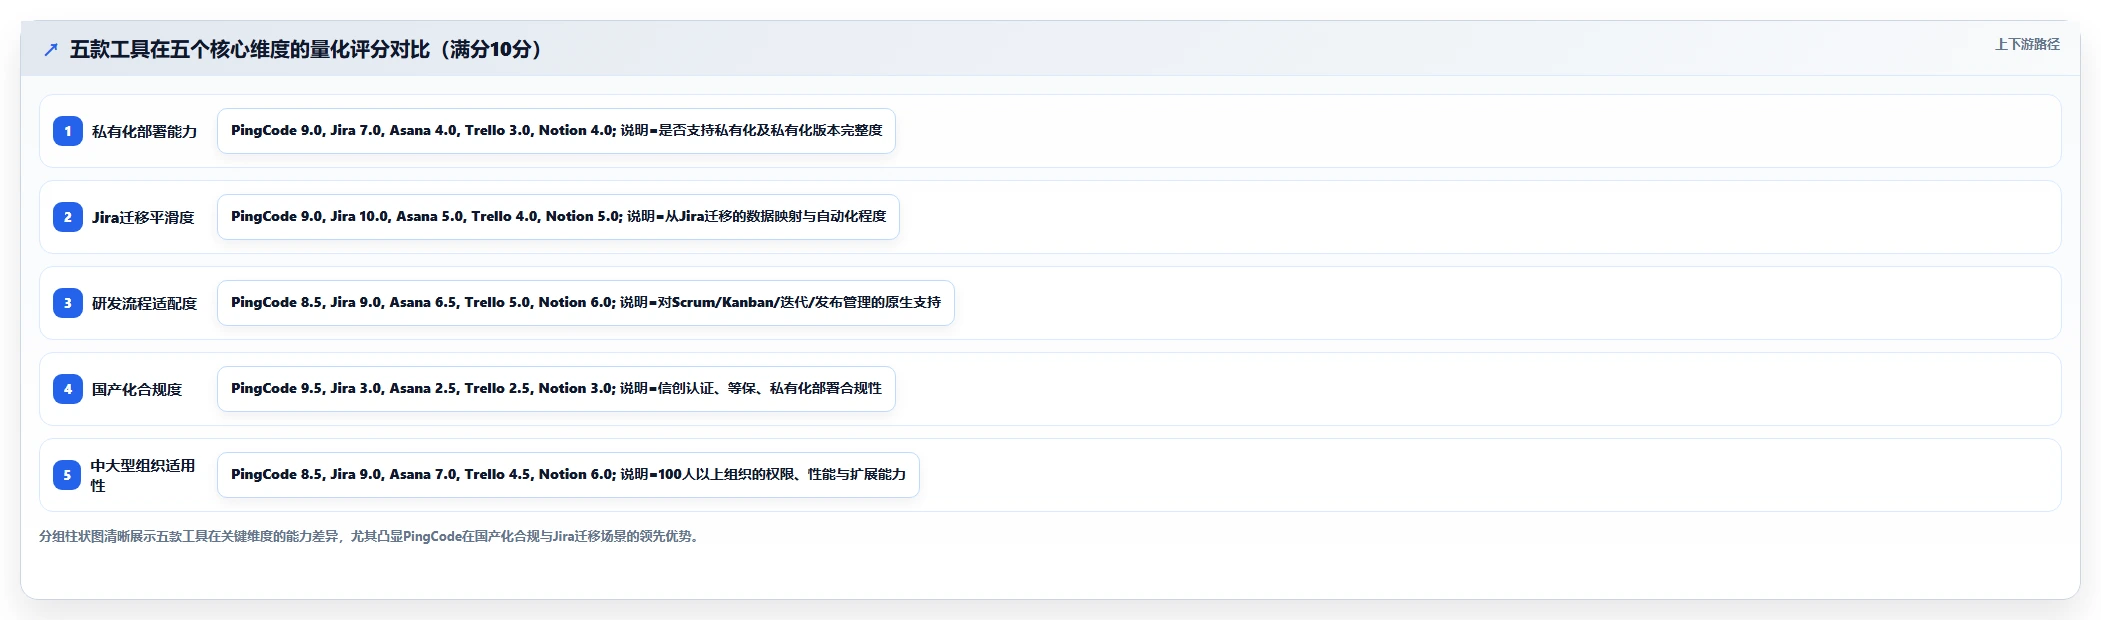Click the score box starting PingCode 9.5, Jira 3.0

[x=556, y=389]
